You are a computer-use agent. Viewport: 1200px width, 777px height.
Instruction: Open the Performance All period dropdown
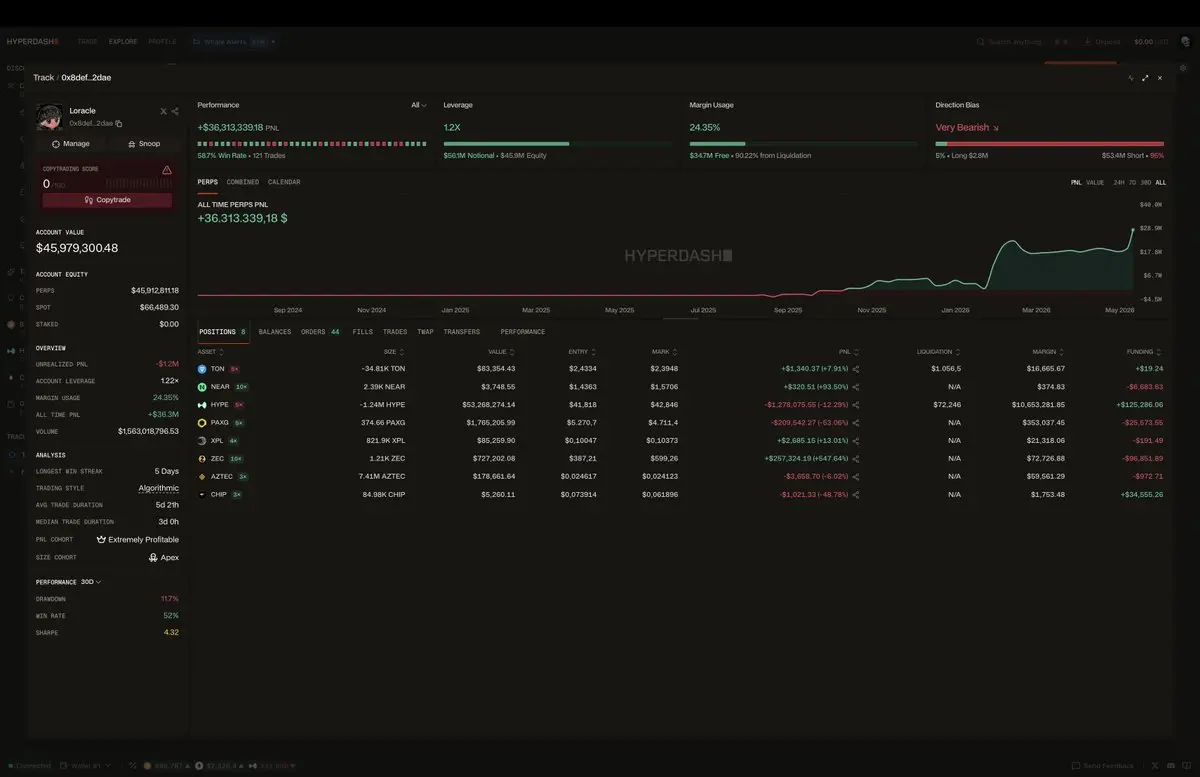[x=419, y=105]
